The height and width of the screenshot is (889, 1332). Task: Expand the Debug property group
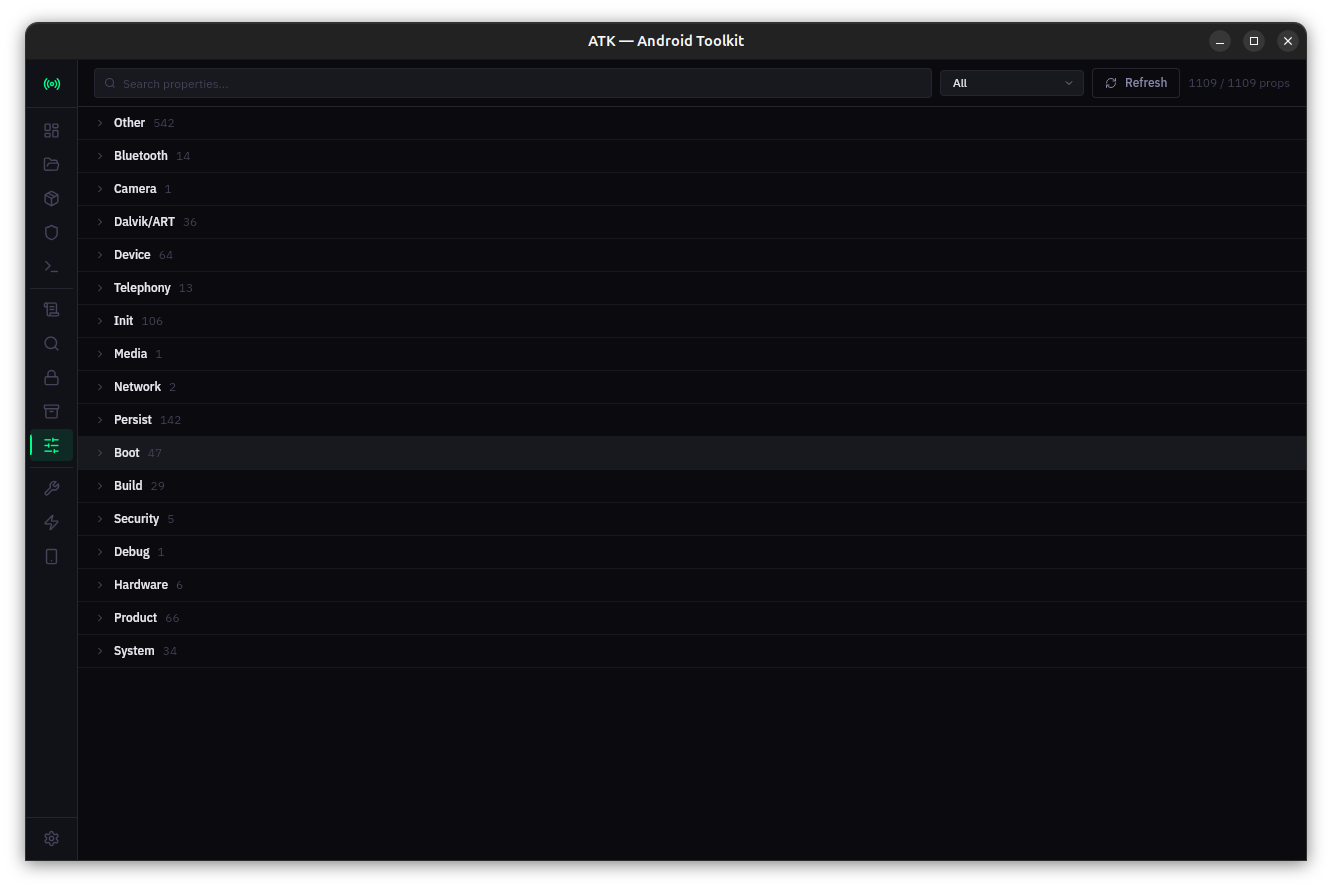(692, 552)
